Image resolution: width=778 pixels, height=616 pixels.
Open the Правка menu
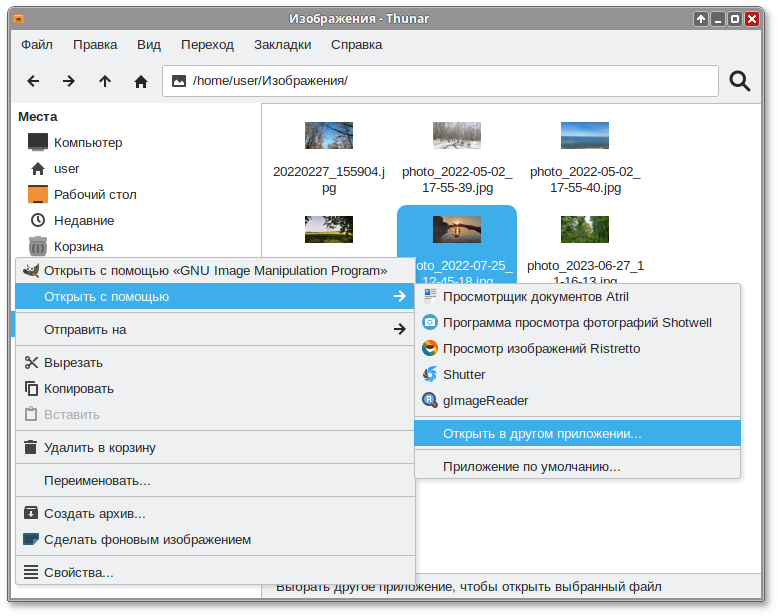coord(95,45)
